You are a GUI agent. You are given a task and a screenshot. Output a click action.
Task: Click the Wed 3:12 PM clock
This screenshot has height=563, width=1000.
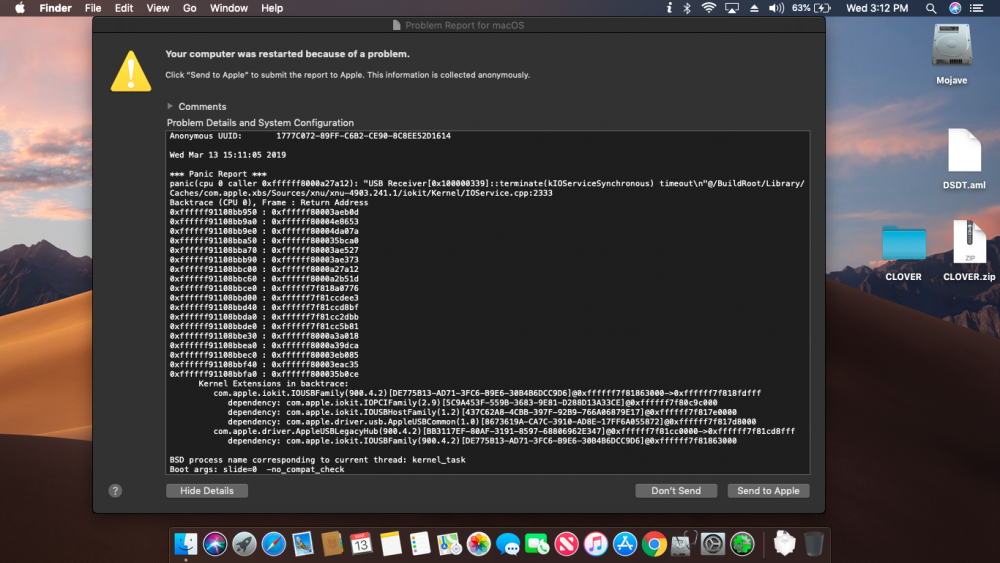pos(877,8)
